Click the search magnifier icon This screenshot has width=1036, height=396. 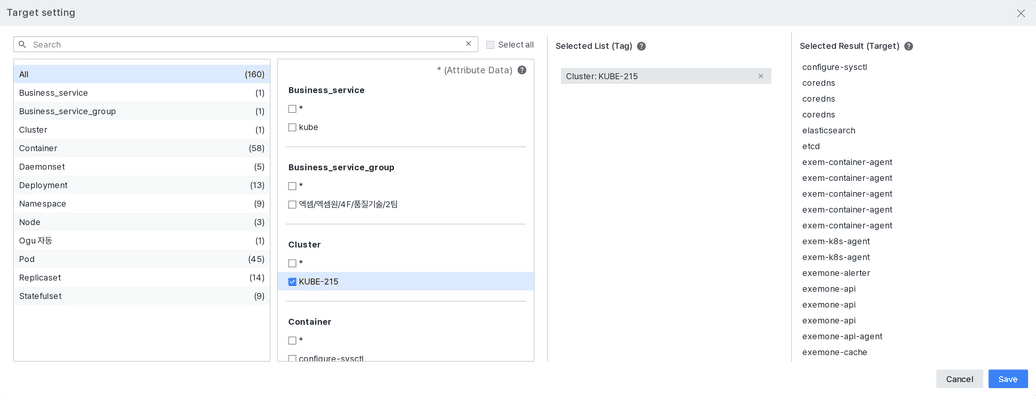(22, 44)
